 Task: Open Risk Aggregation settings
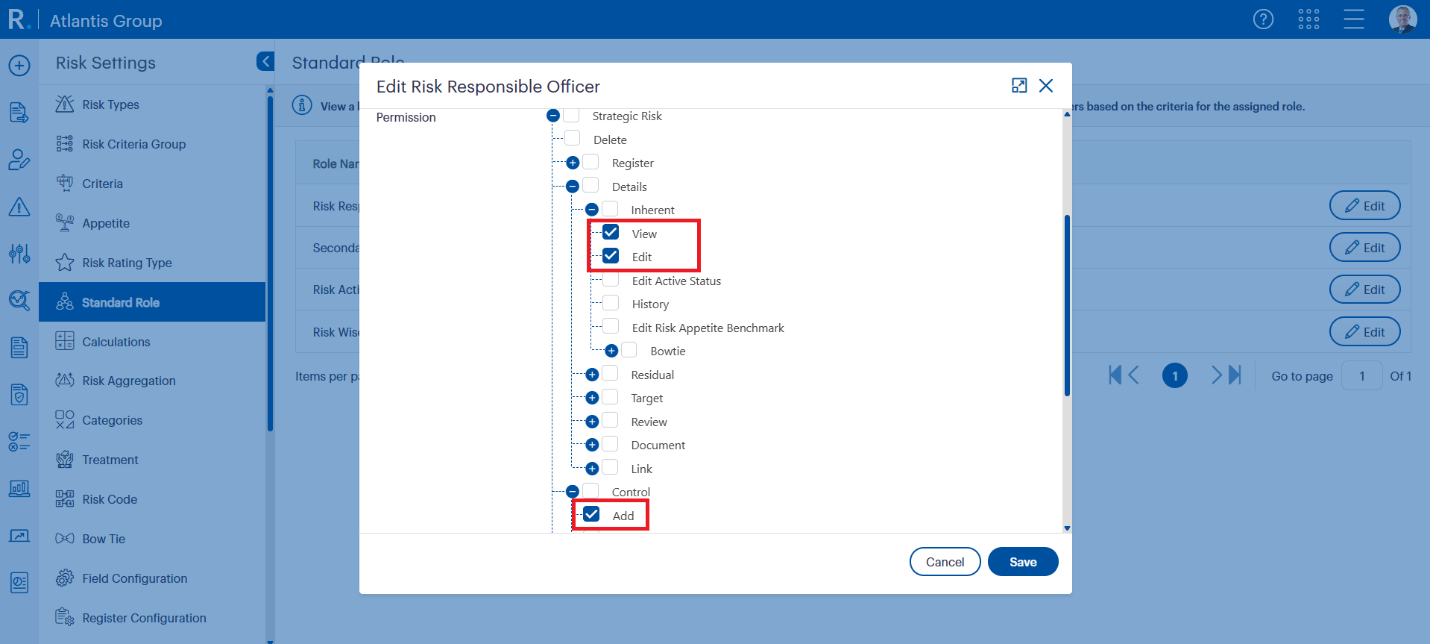[152, 381]
